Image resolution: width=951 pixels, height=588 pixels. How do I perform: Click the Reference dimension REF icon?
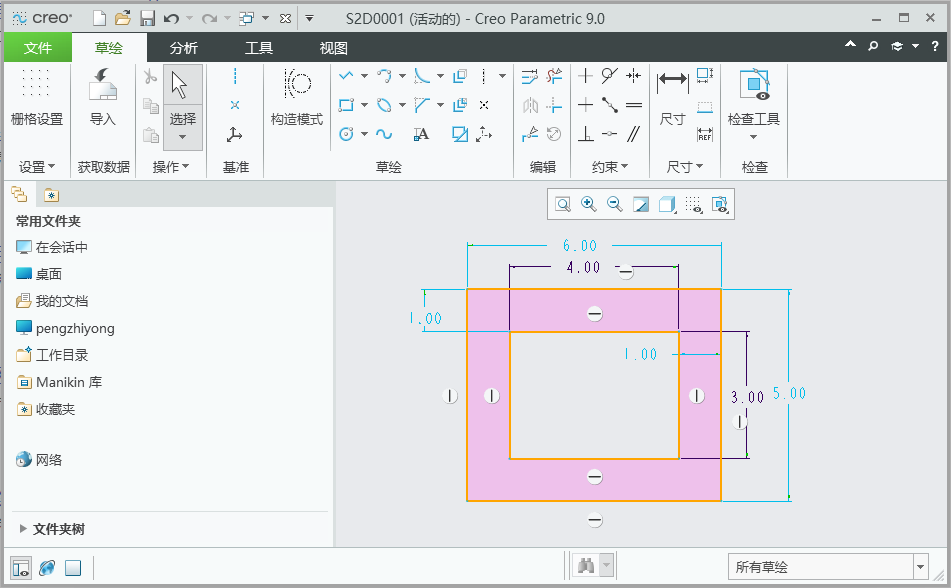(705, 134)
